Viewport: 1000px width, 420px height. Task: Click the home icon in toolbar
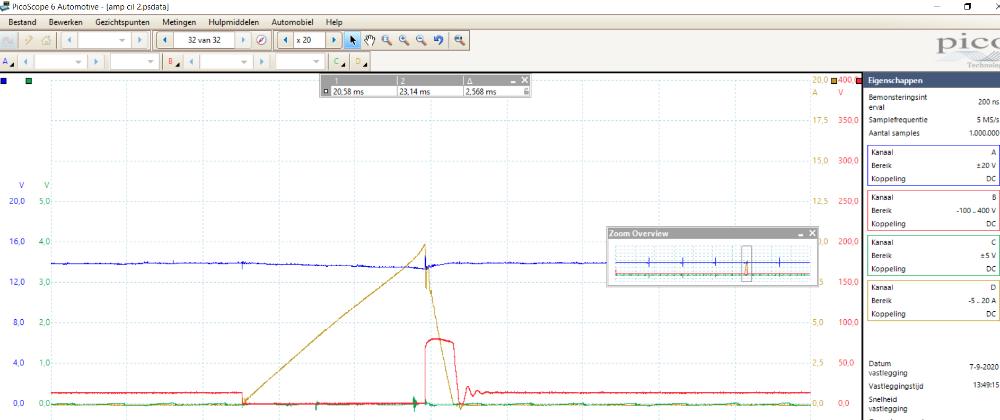[x=46, y=40]
